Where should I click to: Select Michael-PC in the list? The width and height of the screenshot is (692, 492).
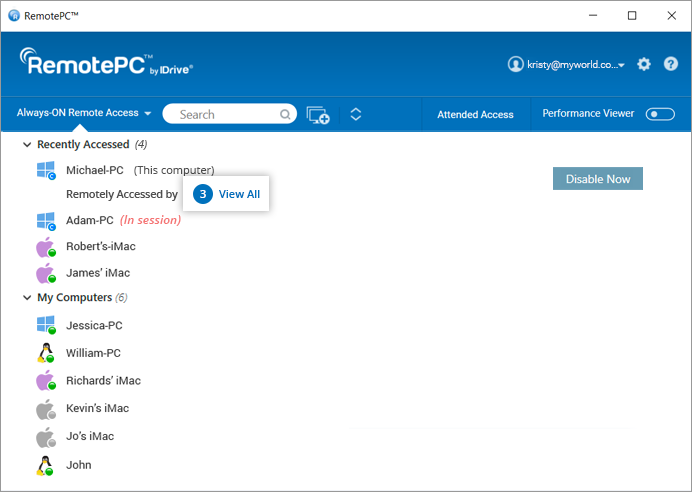point(95,170)
